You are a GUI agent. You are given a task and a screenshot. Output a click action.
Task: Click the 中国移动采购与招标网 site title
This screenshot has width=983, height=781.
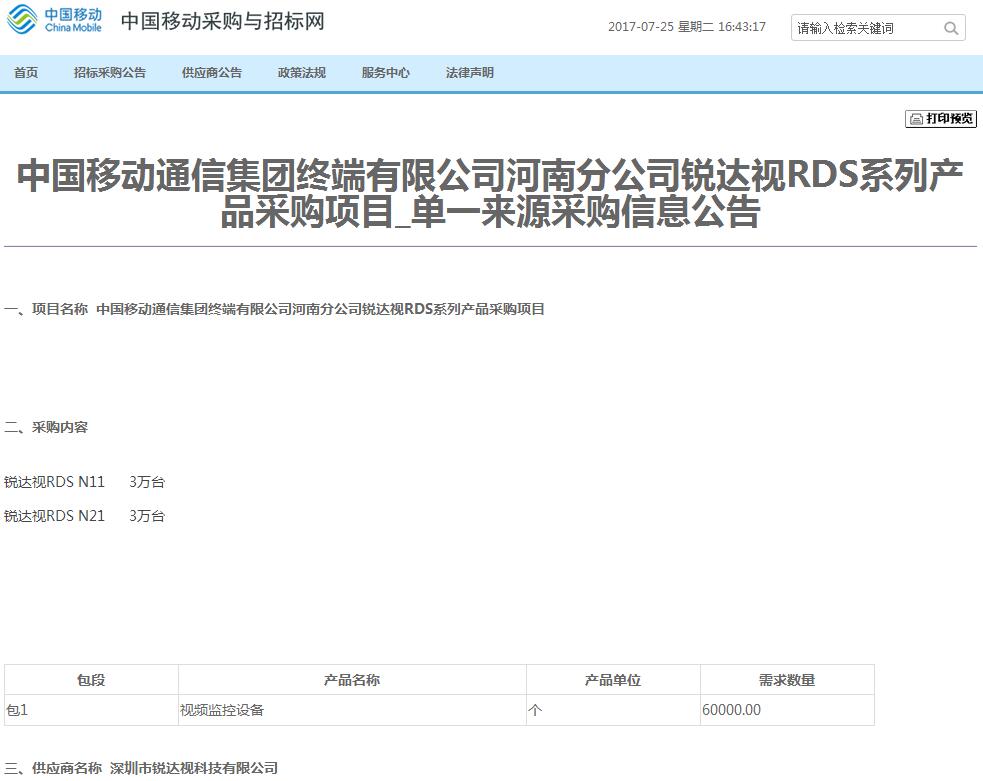point(222,22)
